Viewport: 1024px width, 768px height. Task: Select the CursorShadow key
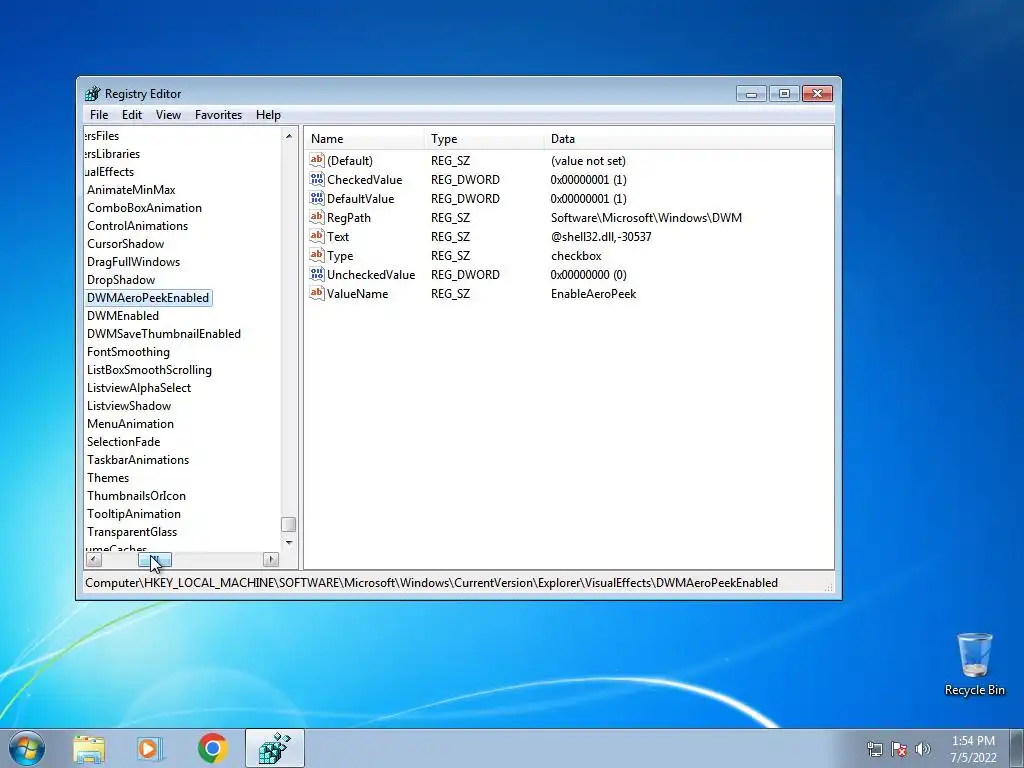125,244
